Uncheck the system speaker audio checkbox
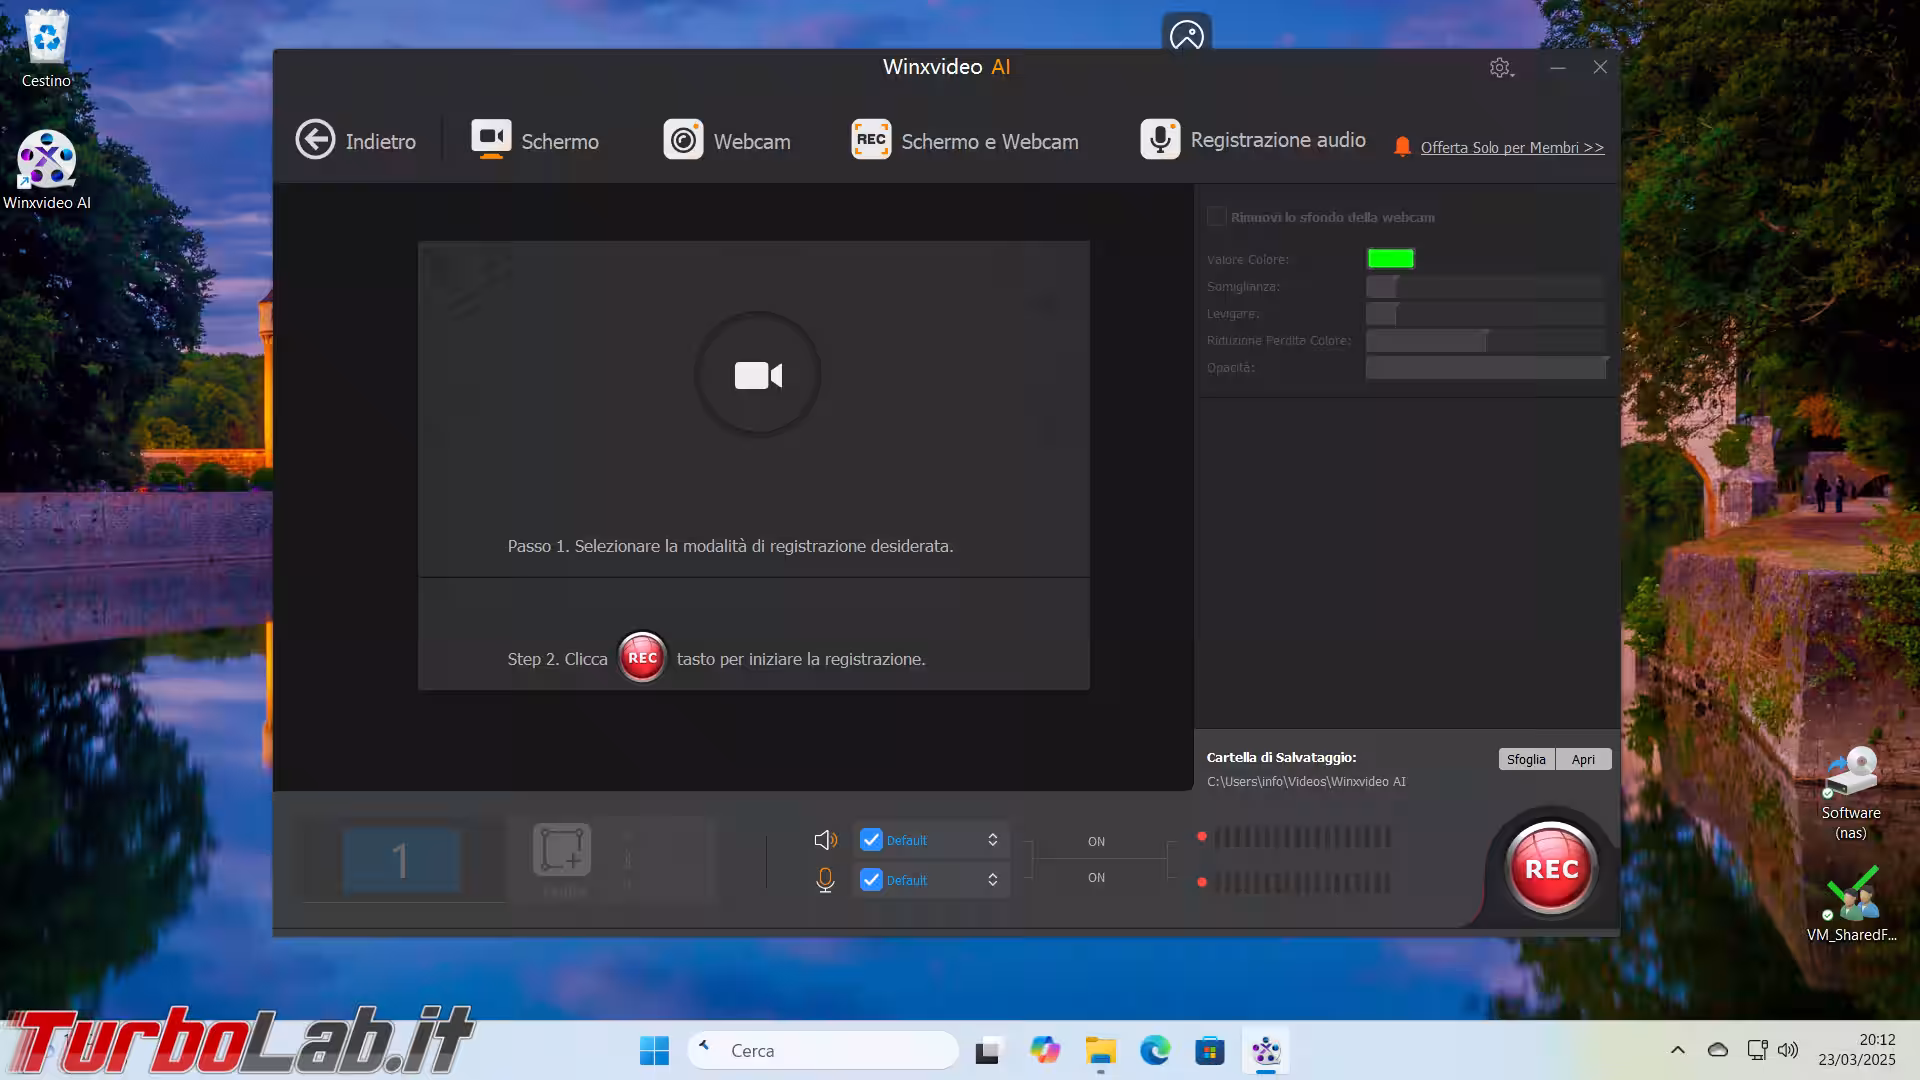This screenshot has height=1080, width=1920. pyautogui.click(x=871, y=840)
